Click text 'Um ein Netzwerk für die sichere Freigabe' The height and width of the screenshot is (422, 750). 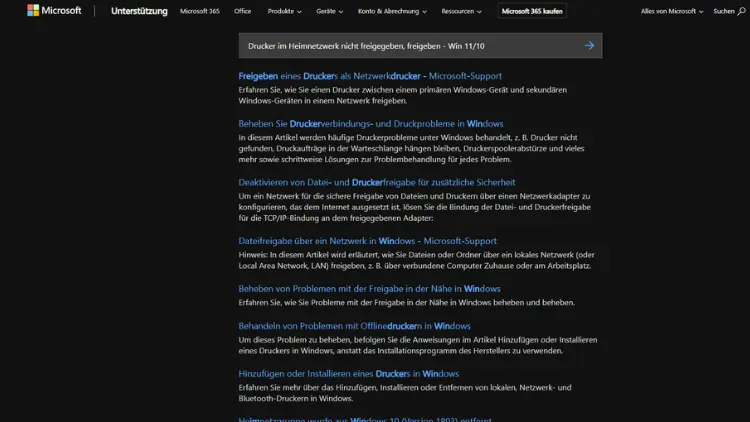pyautogui.click(x=415, y=207)
